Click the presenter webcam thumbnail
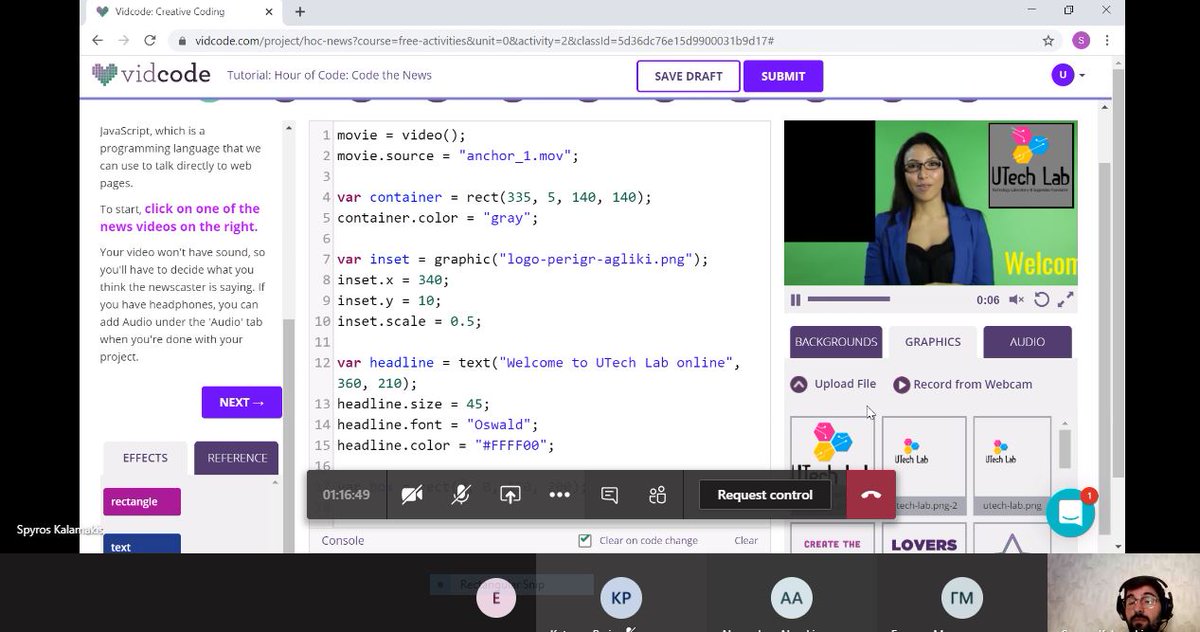Viewport: 1200px width, 632px height. 1123,593
